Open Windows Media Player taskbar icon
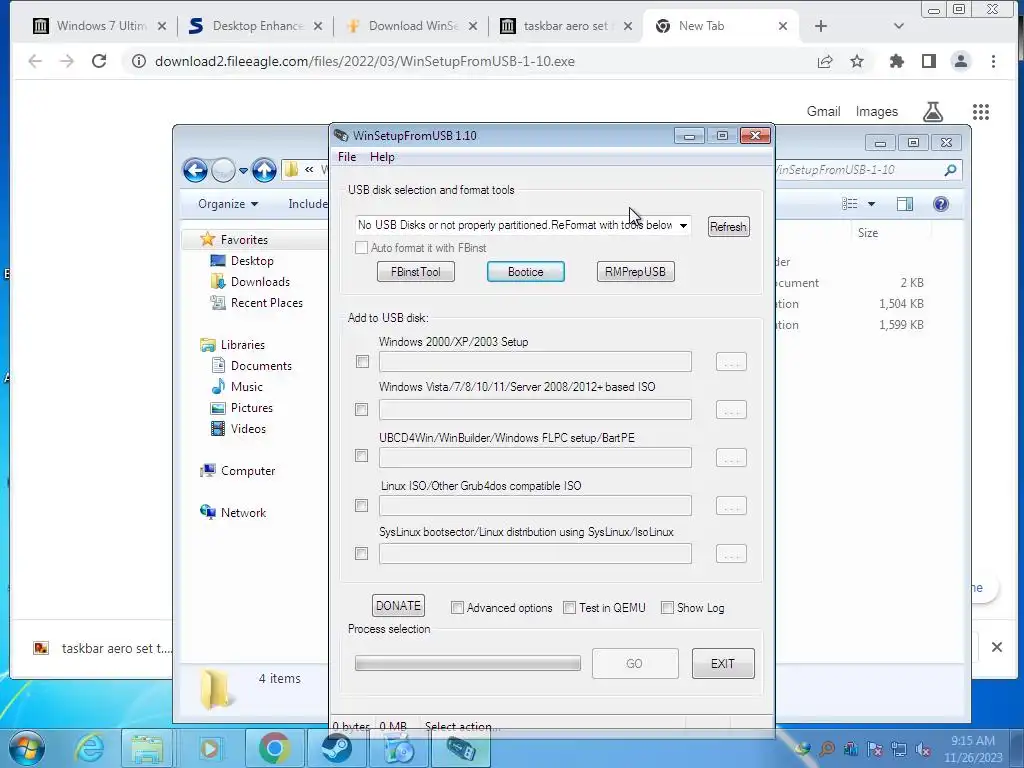Viewport: 1024px width, 768px height. tap(209, 748)
